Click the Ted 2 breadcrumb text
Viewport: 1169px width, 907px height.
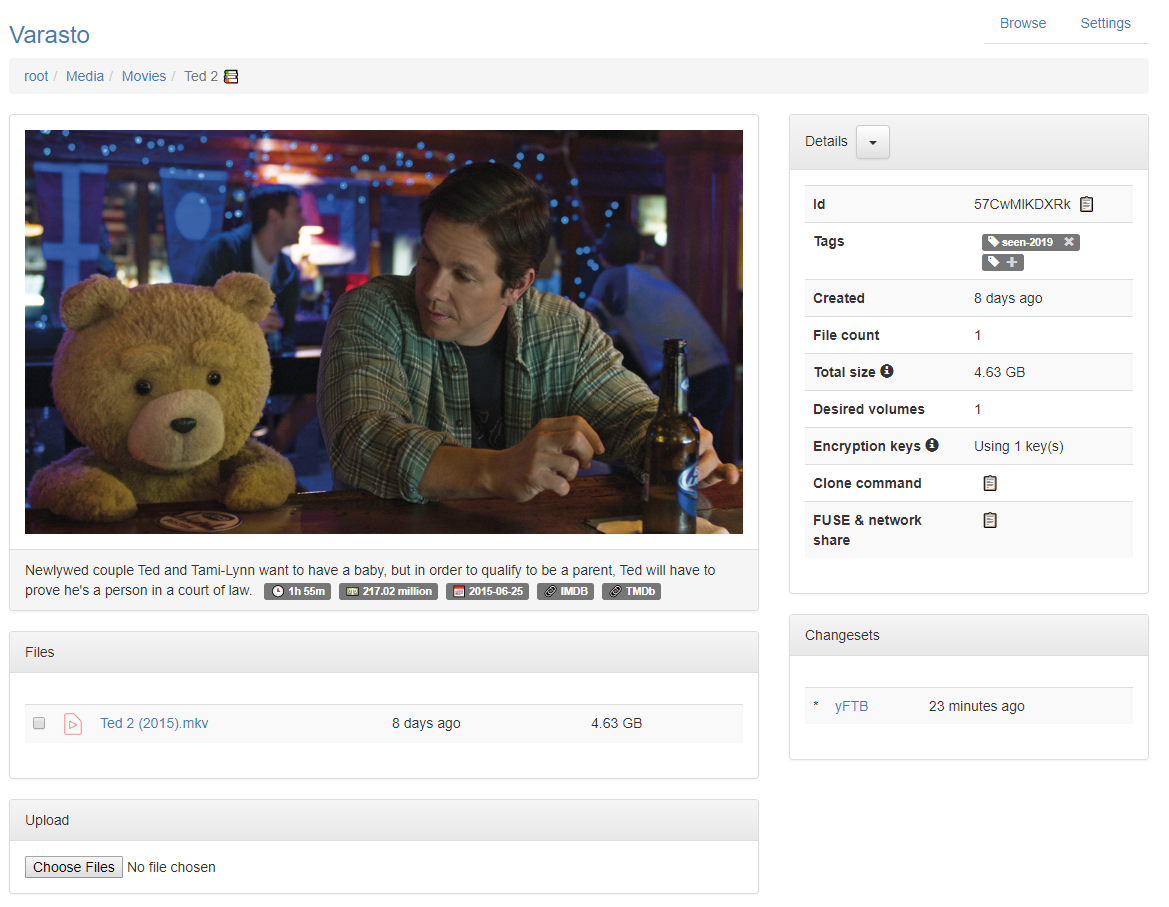pos(201,76)
